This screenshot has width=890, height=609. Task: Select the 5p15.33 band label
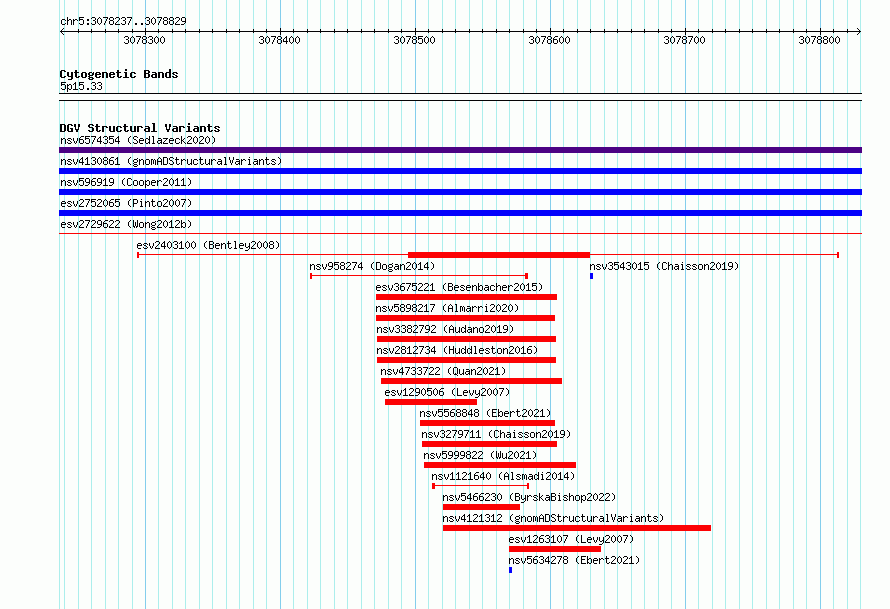81,86
